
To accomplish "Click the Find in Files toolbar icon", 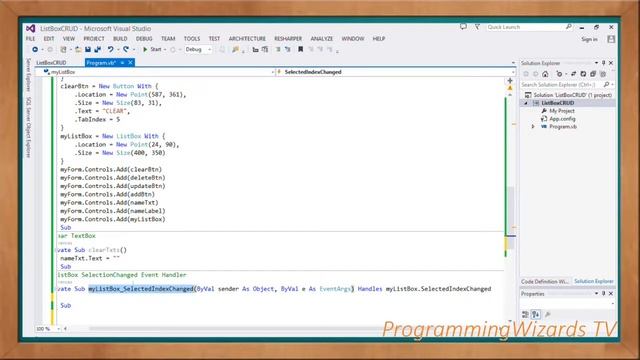I will click(x=236, y=49).
